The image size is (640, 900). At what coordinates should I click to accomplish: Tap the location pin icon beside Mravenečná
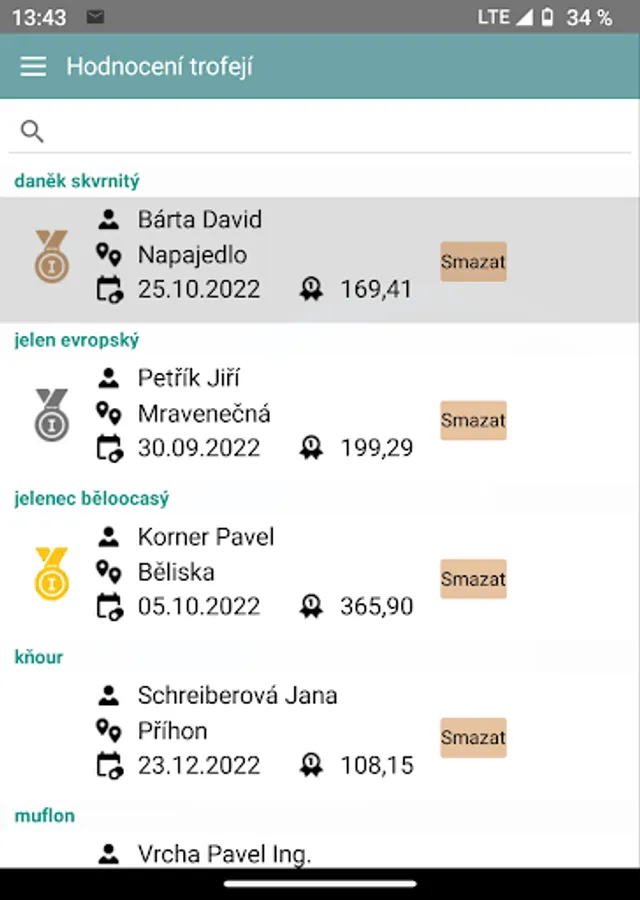coord(108,413)
